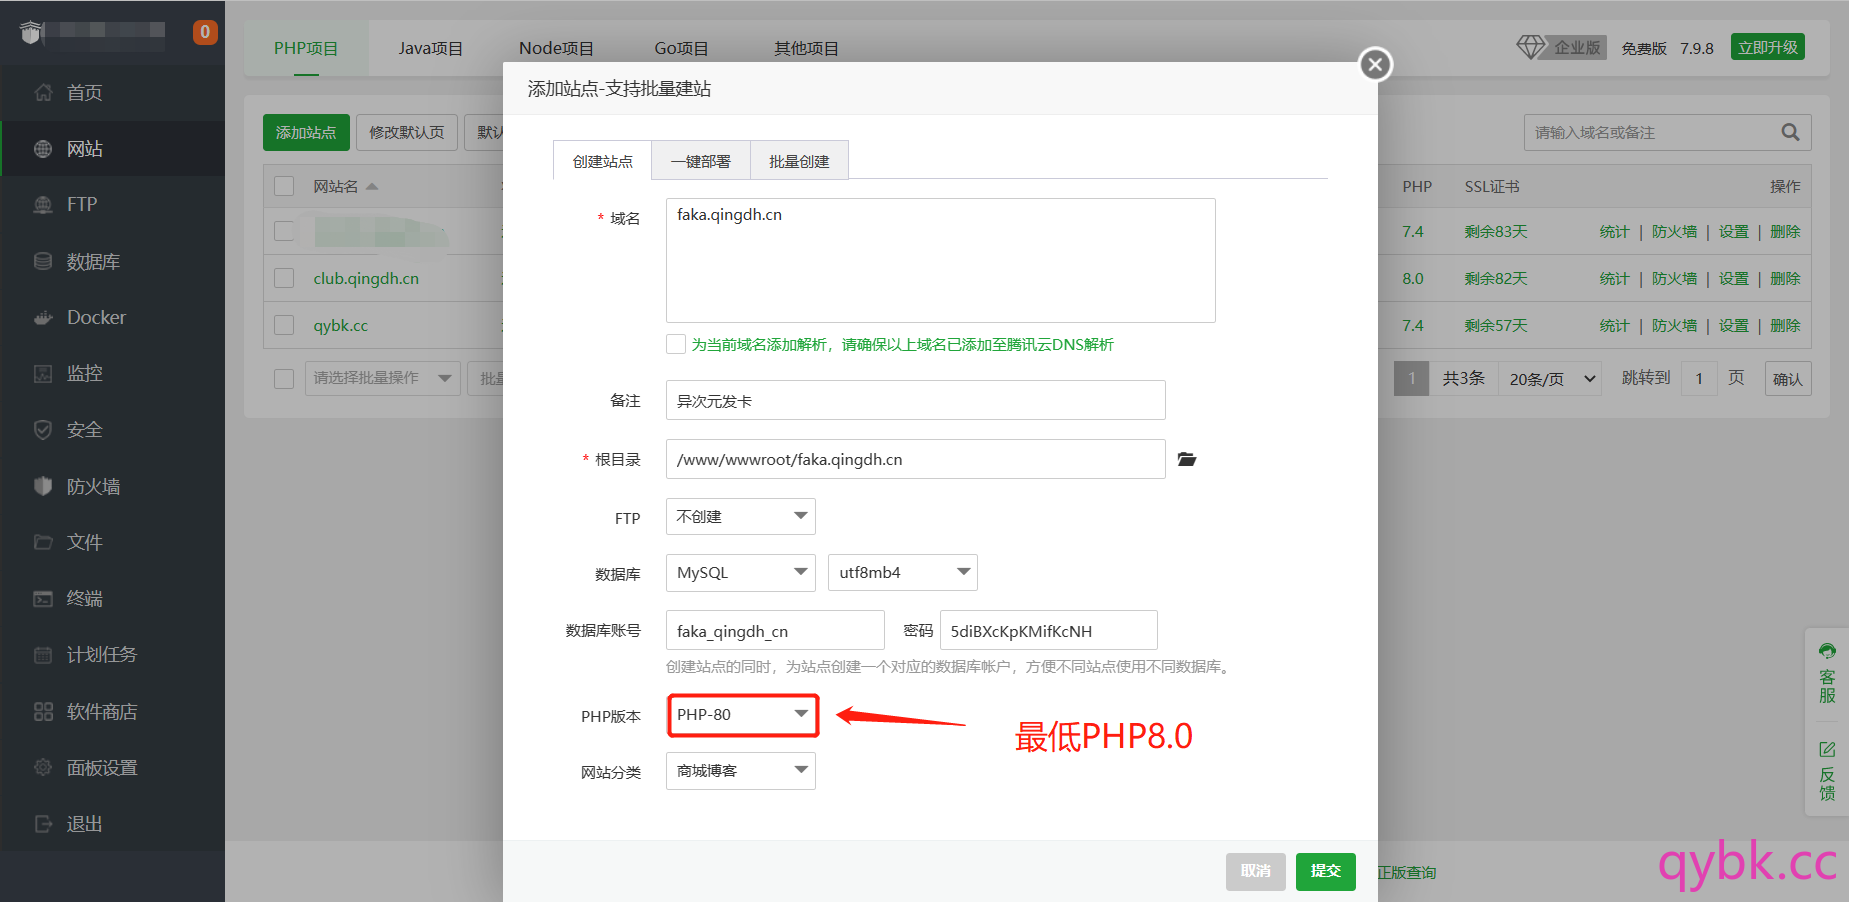The width and height of the screenshot is (1849, 902).
Task: Switch to the 一键部署 tab
Action: click(x=700, y=161)
